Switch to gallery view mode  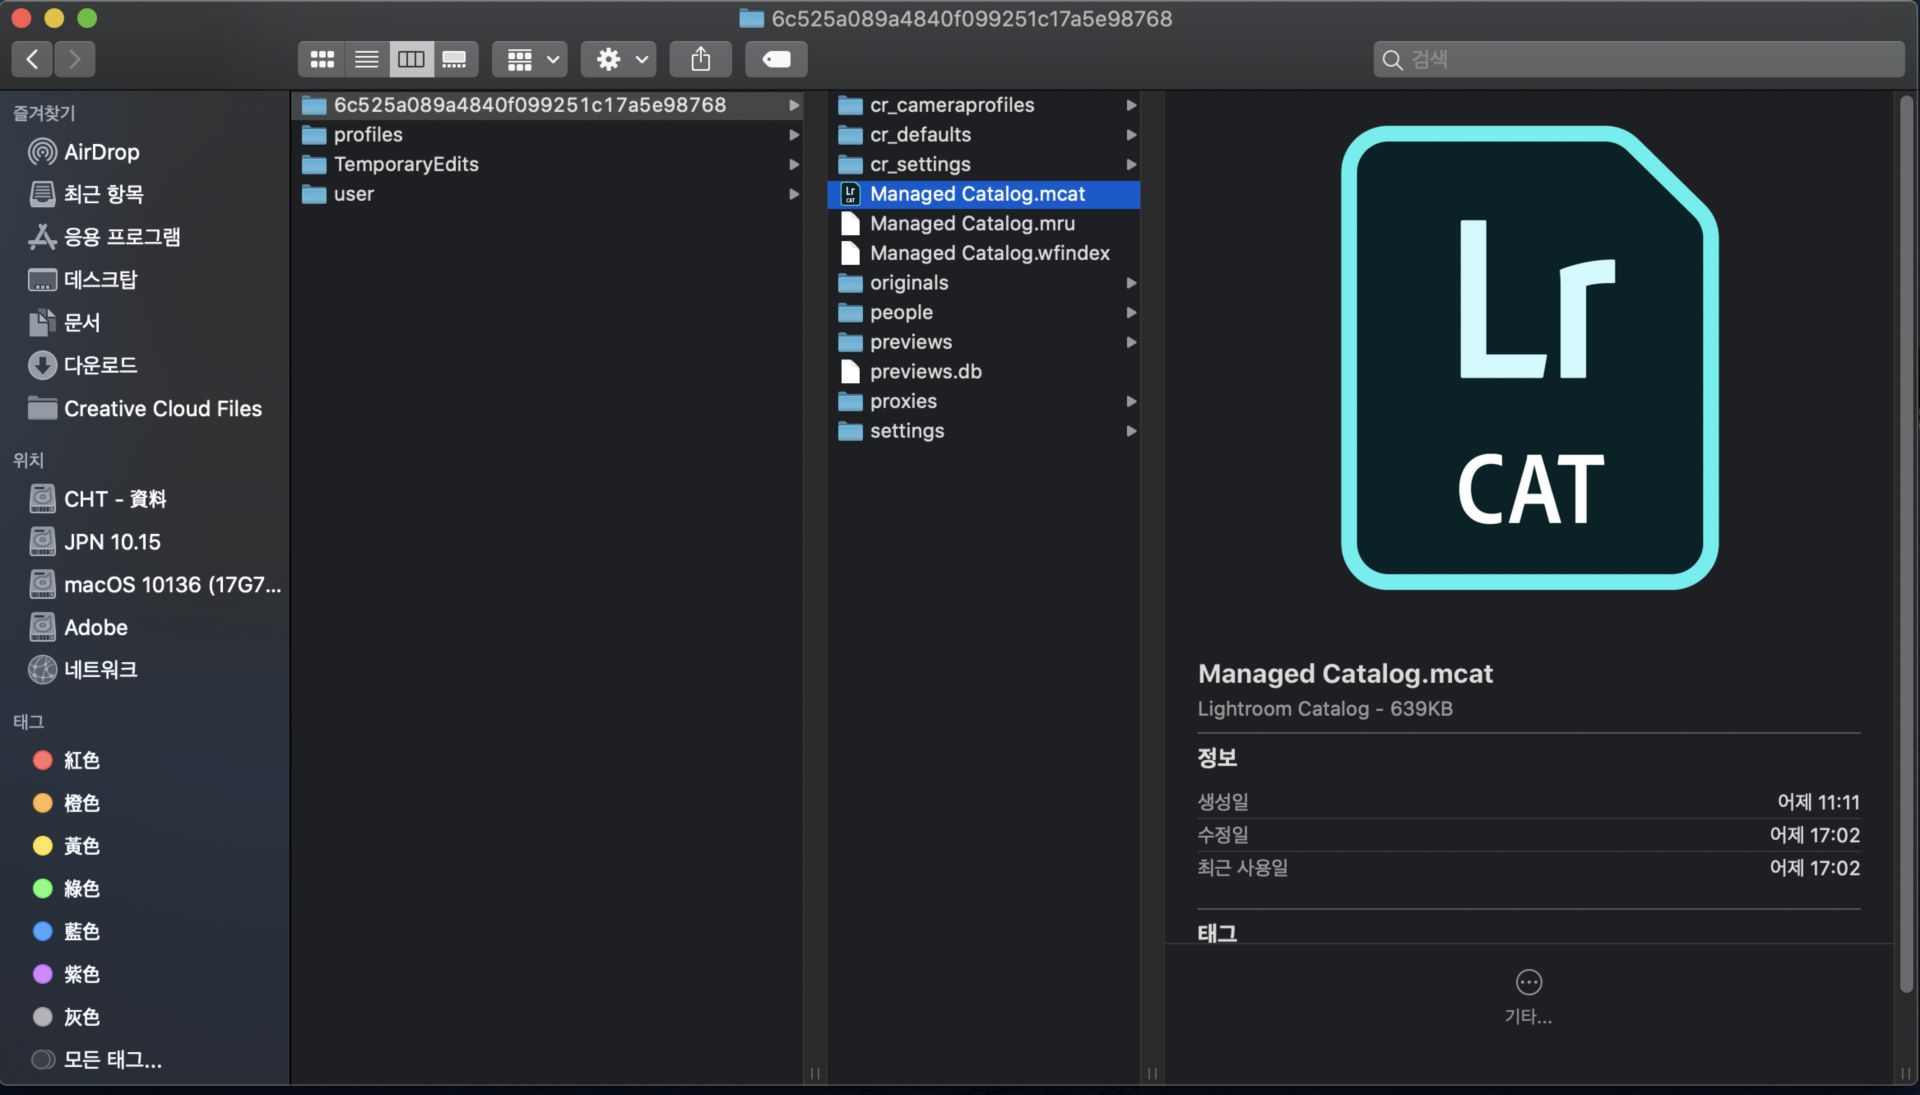454,60
